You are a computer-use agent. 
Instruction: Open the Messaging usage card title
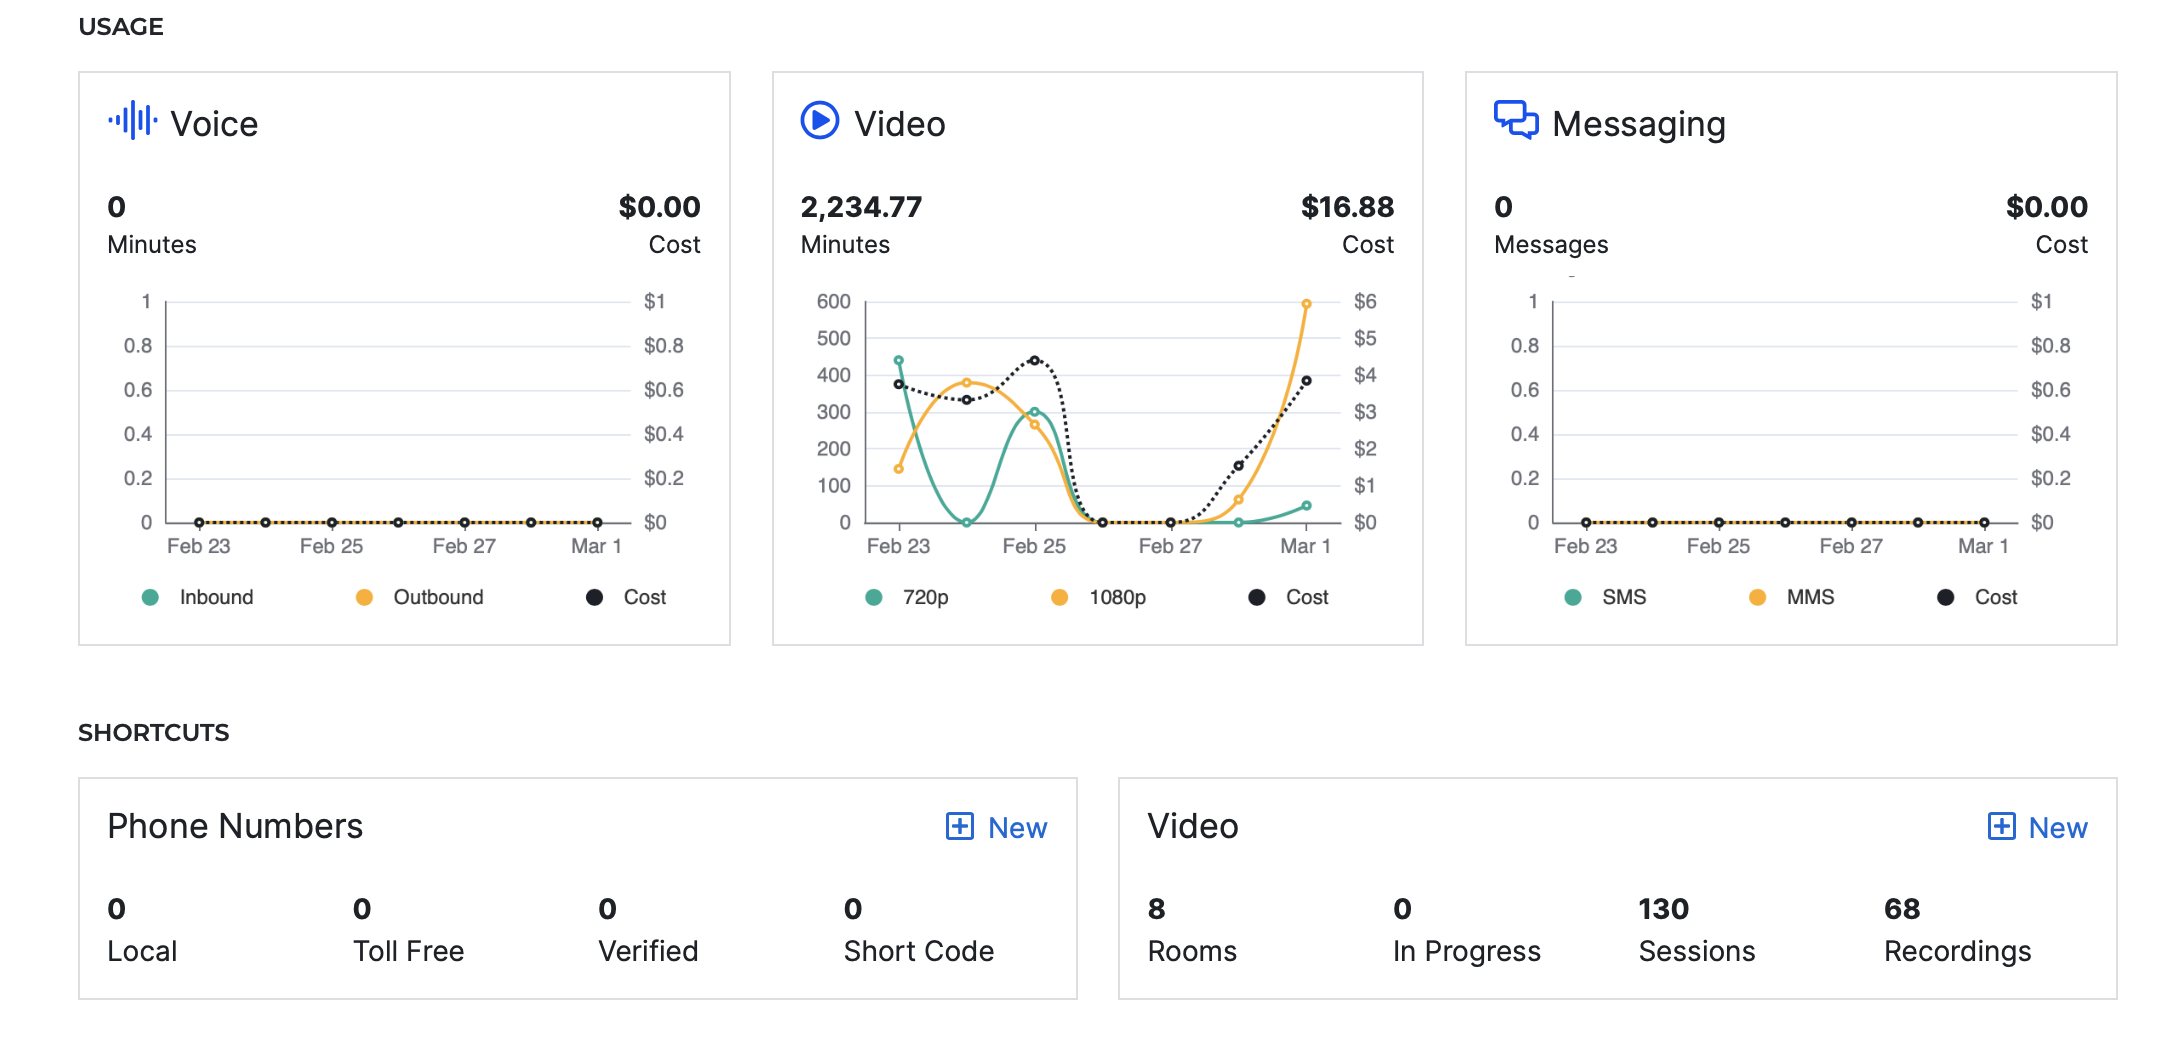click(1639, 125)
